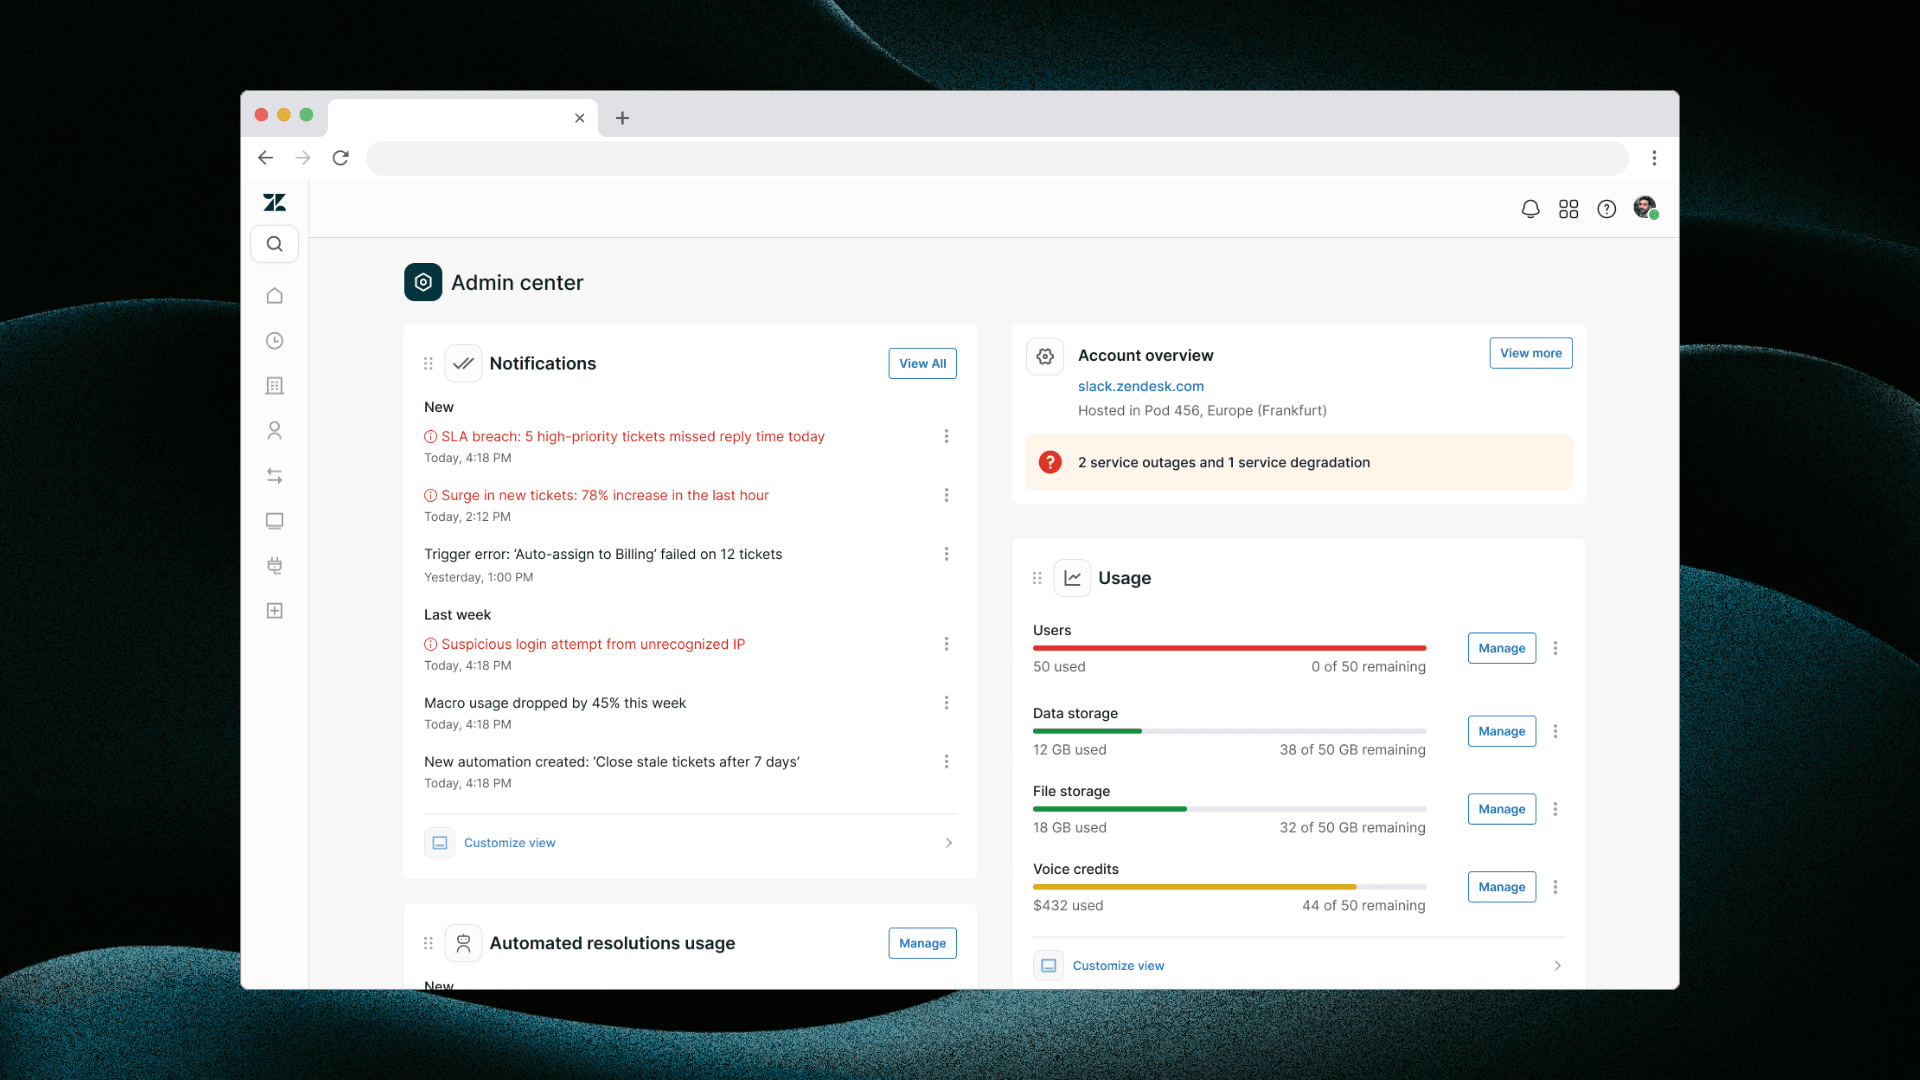The height and width of the screenshot is (1080, 1920).
Task: Expand Customize view chevron under Usage
Action: point(1557,966)
